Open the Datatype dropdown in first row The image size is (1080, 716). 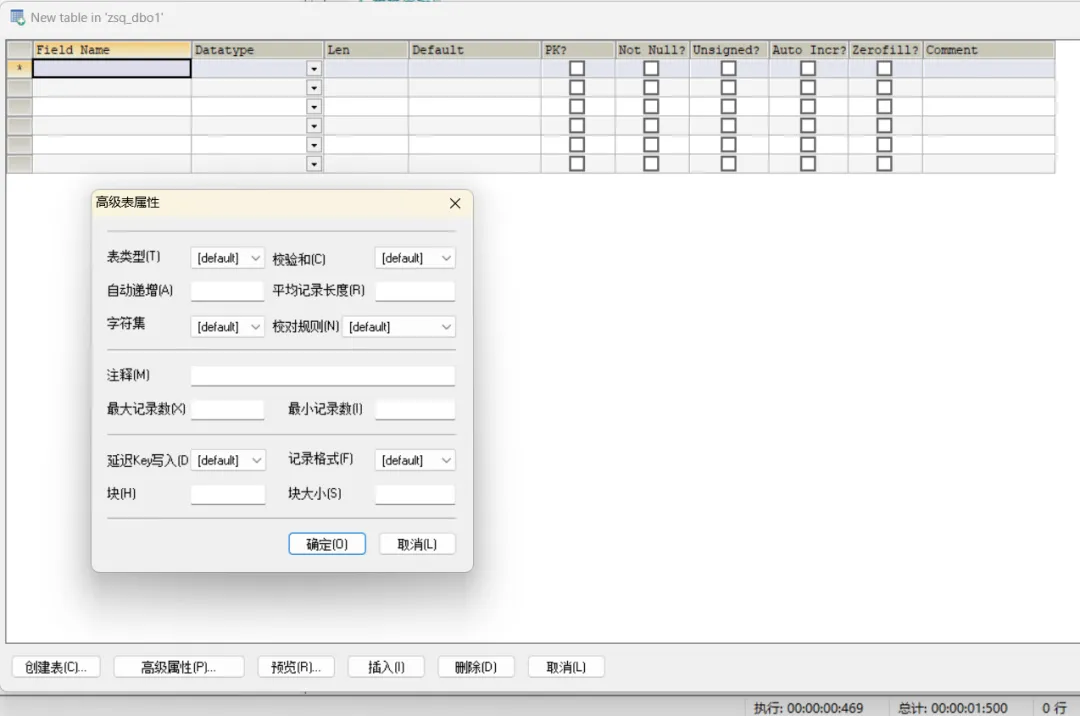(314, 69)
